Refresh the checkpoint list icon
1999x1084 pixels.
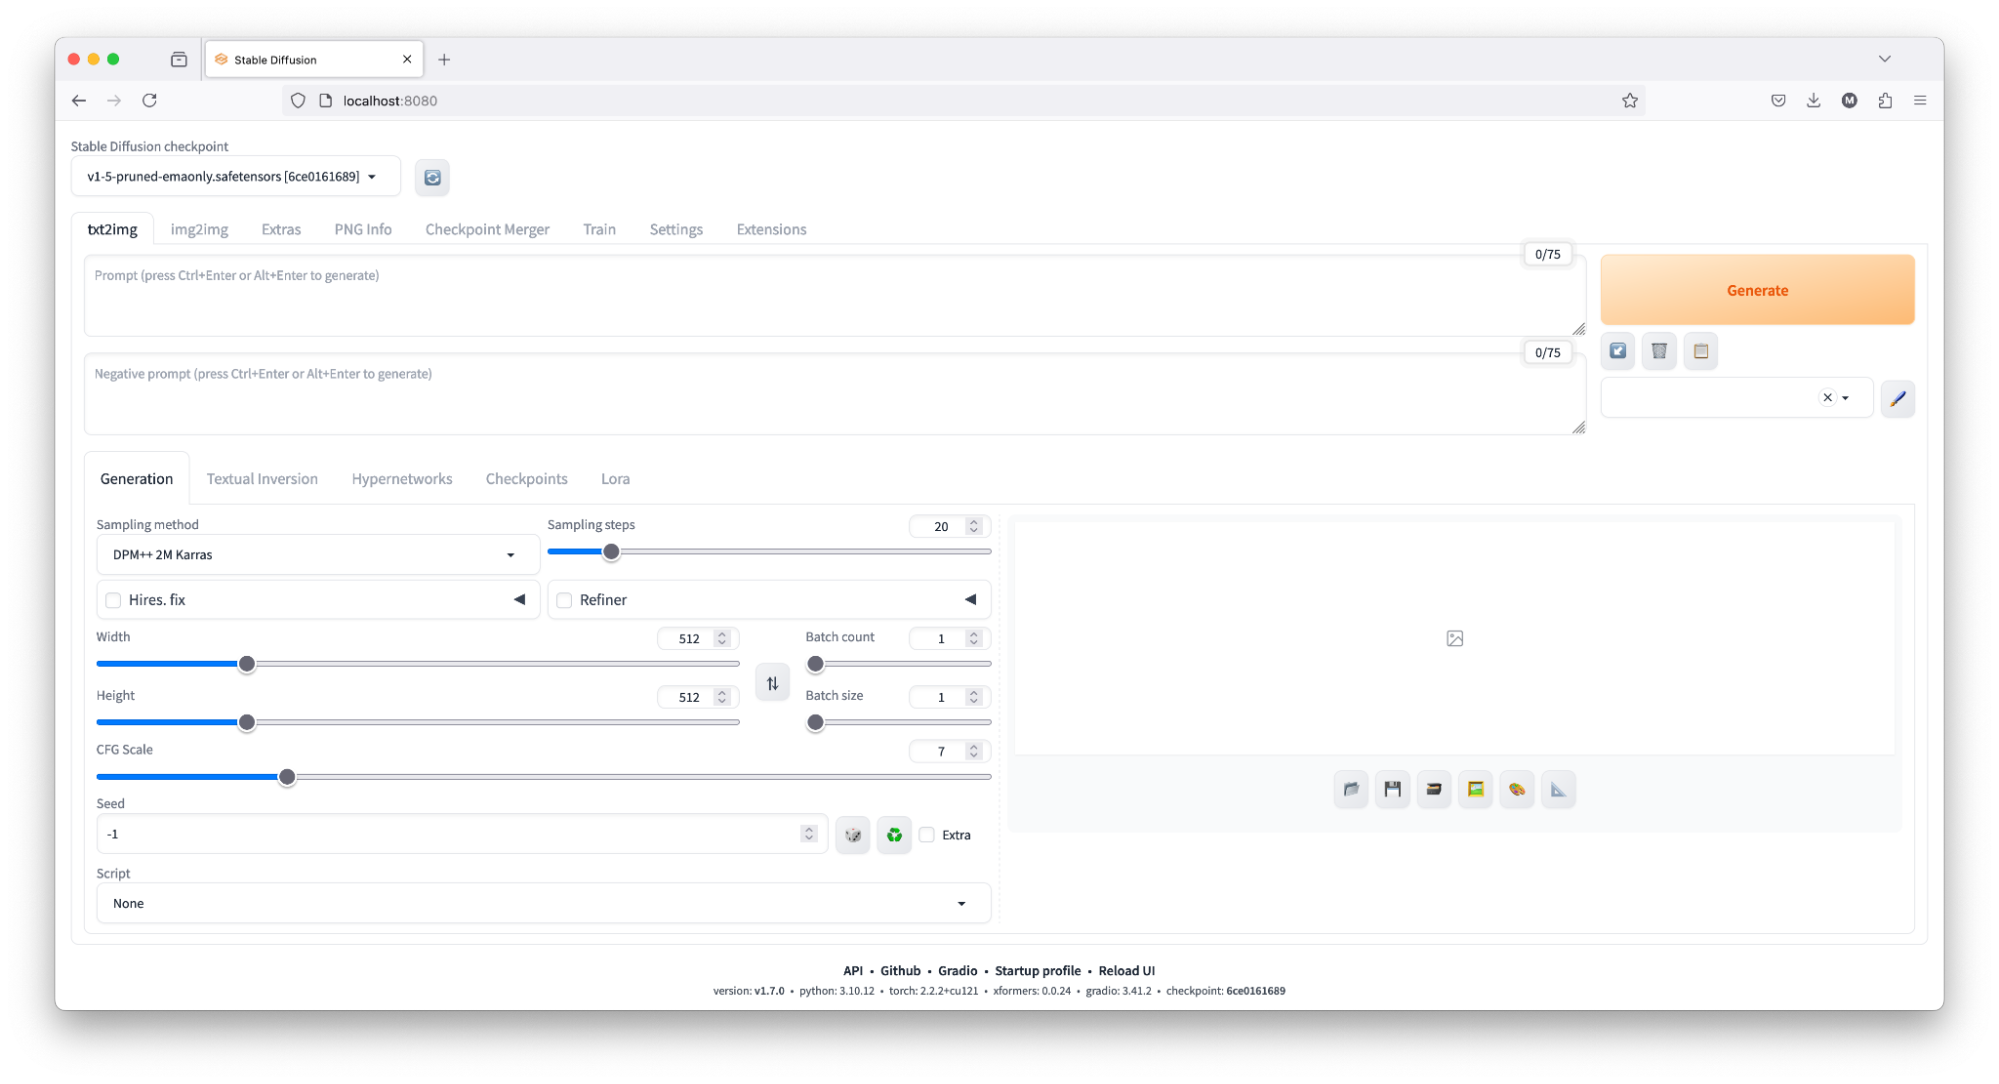(432, 177)
